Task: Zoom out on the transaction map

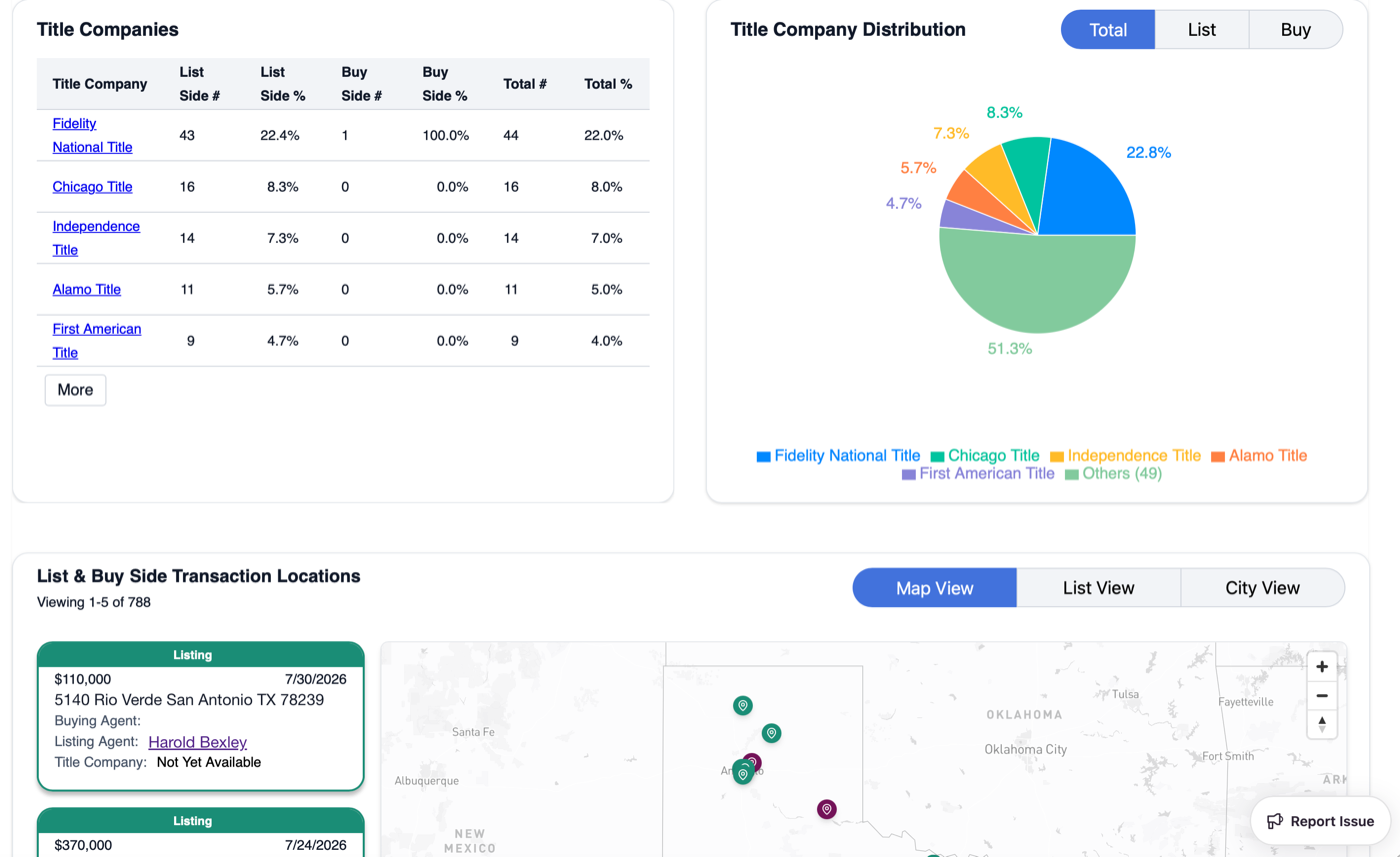Action: (1322, 695)
